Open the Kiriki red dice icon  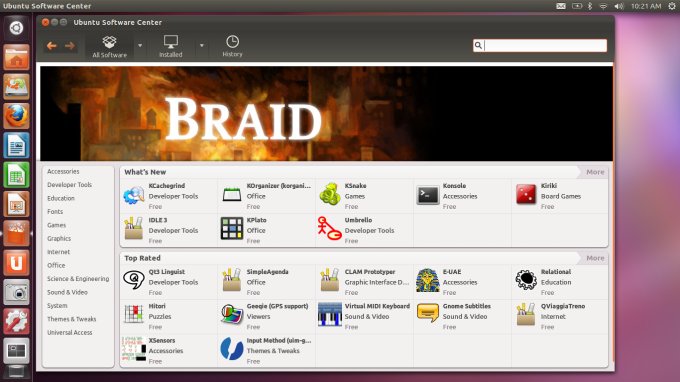point(526,194)
